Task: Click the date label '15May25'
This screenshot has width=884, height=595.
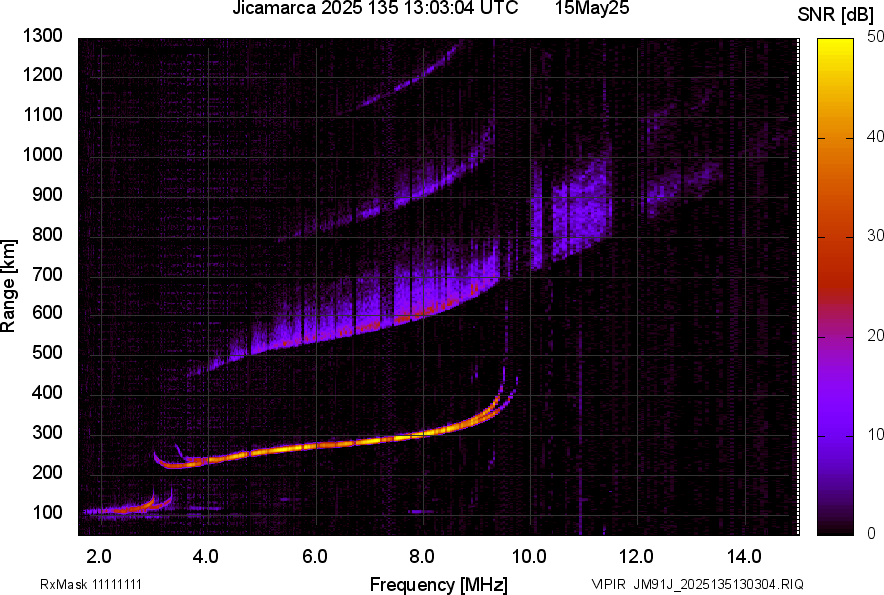Action: tap(591, 8)
